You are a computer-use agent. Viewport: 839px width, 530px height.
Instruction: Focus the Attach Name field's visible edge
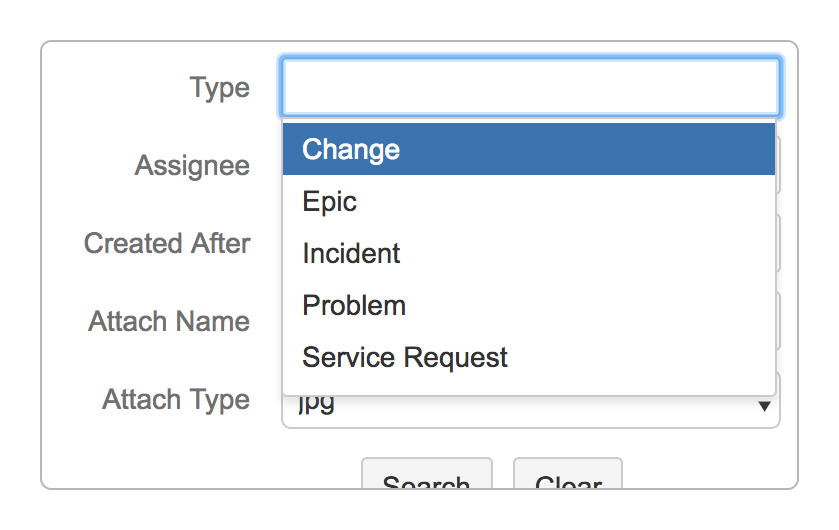778,322
